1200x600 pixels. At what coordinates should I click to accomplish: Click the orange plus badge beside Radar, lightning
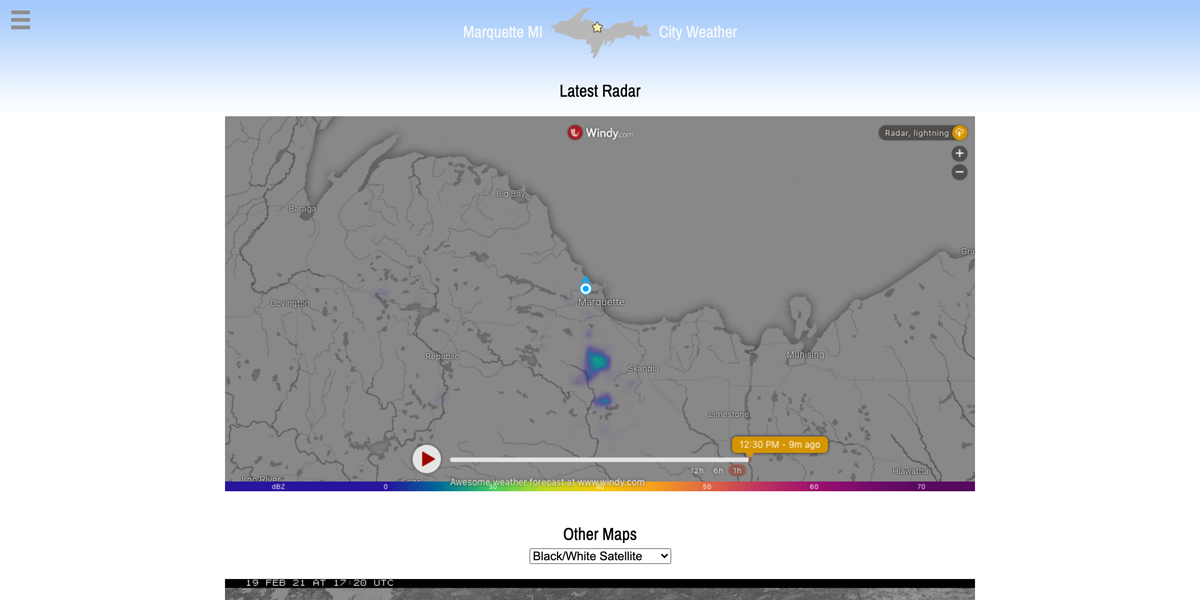[x=959, y=132]
